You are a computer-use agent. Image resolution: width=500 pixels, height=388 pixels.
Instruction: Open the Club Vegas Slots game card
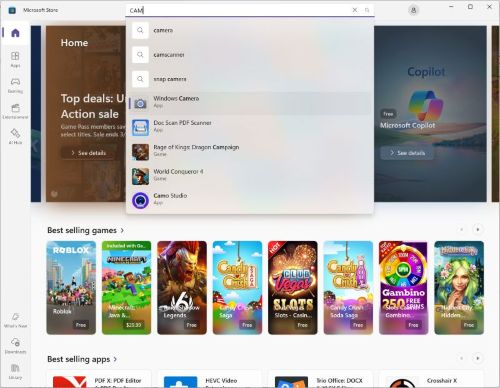pyautogui.click(x=293, y=288)
